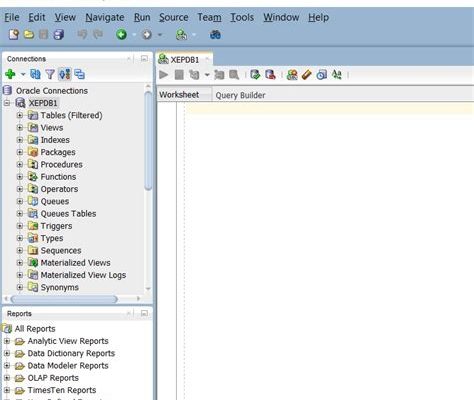Expand Analytic View Reports folder

tap(7, 341)
